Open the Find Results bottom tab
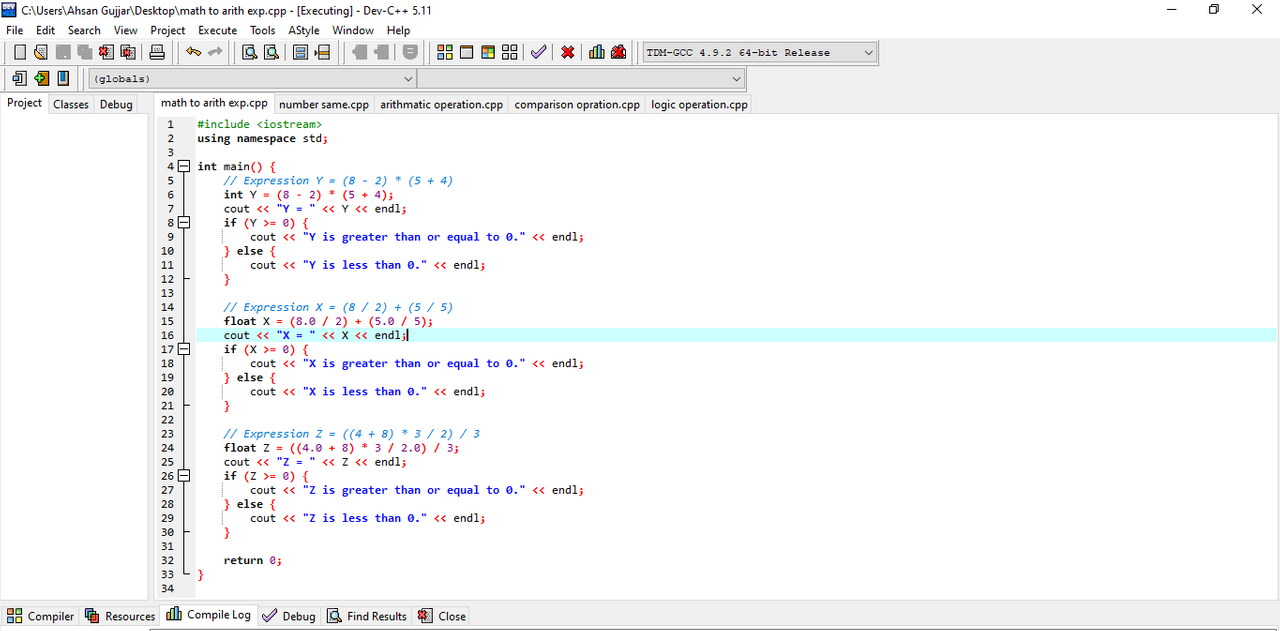Viewport: 1280px width, 631px height. click(367, 616)
